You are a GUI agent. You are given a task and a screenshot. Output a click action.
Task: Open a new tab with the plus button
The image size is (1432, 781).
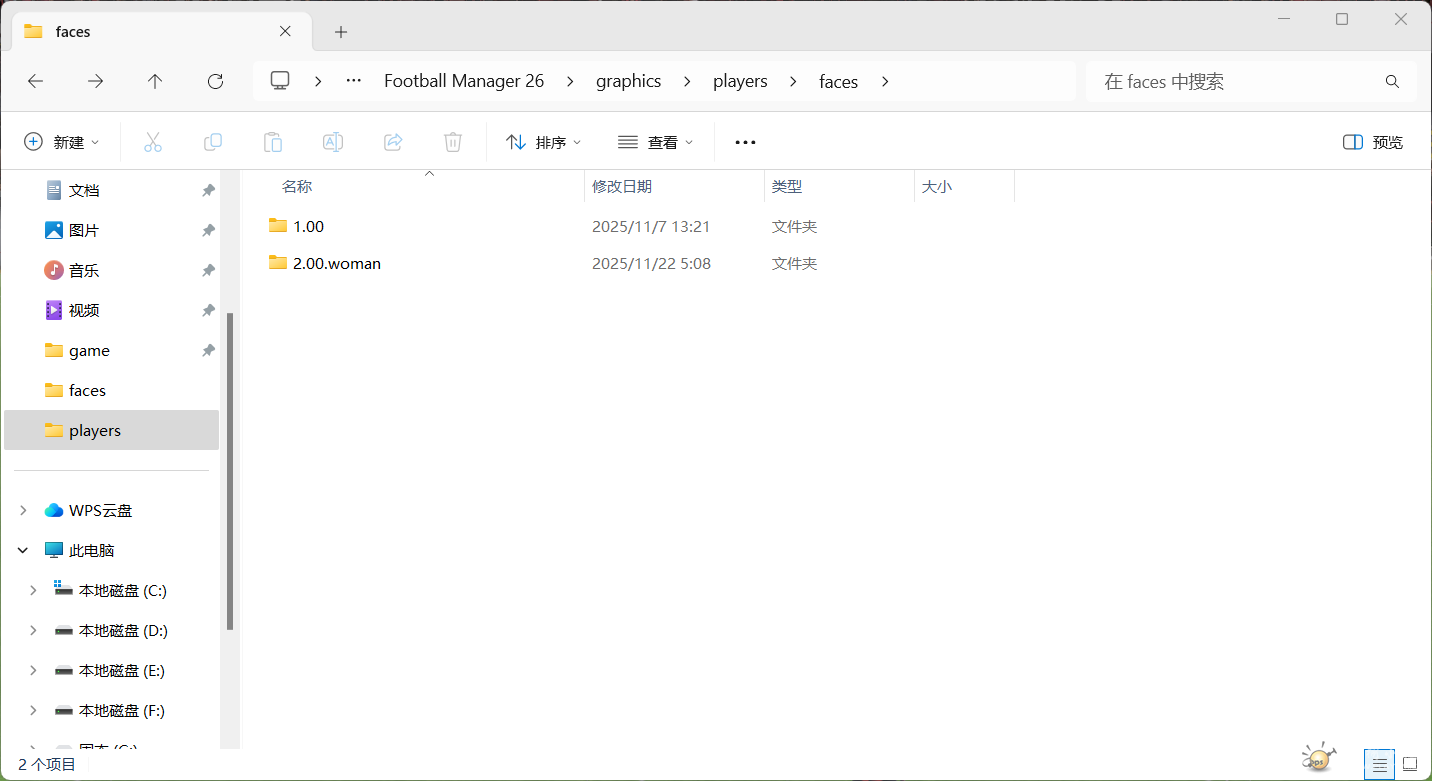click(340, 32)
